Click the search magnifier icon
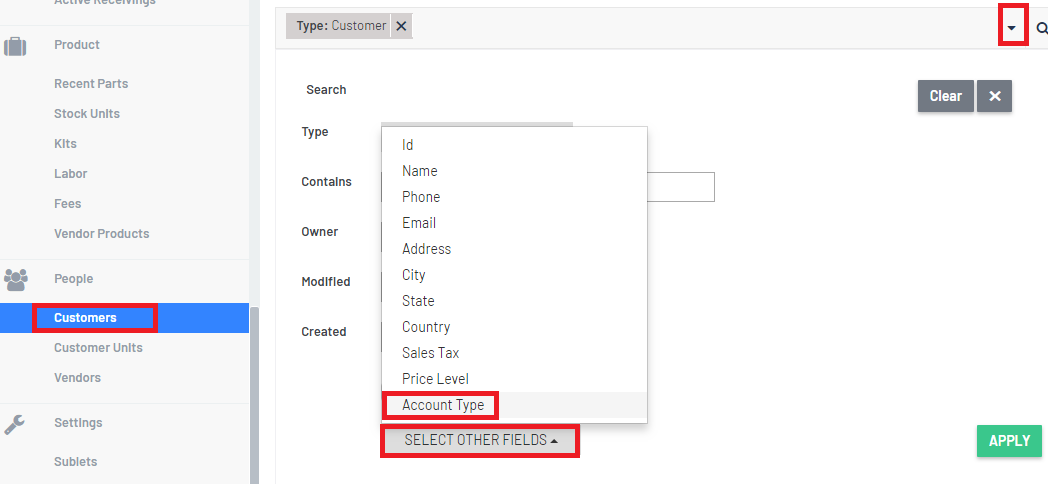The height and width of the screenshot is (484, 1048). coord(1042,28)
